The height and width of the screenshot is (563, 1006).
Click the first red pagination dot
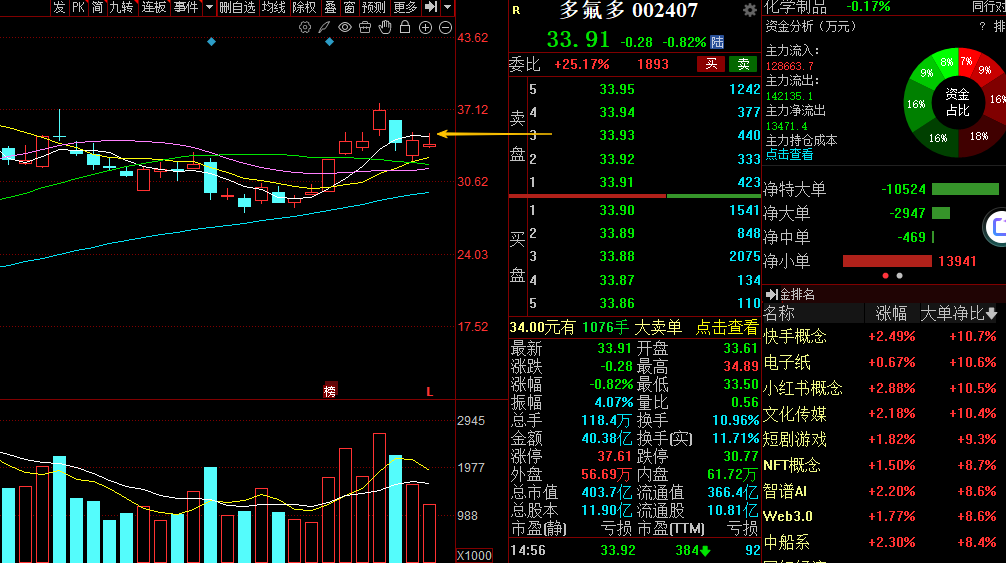tap(885, 276)
